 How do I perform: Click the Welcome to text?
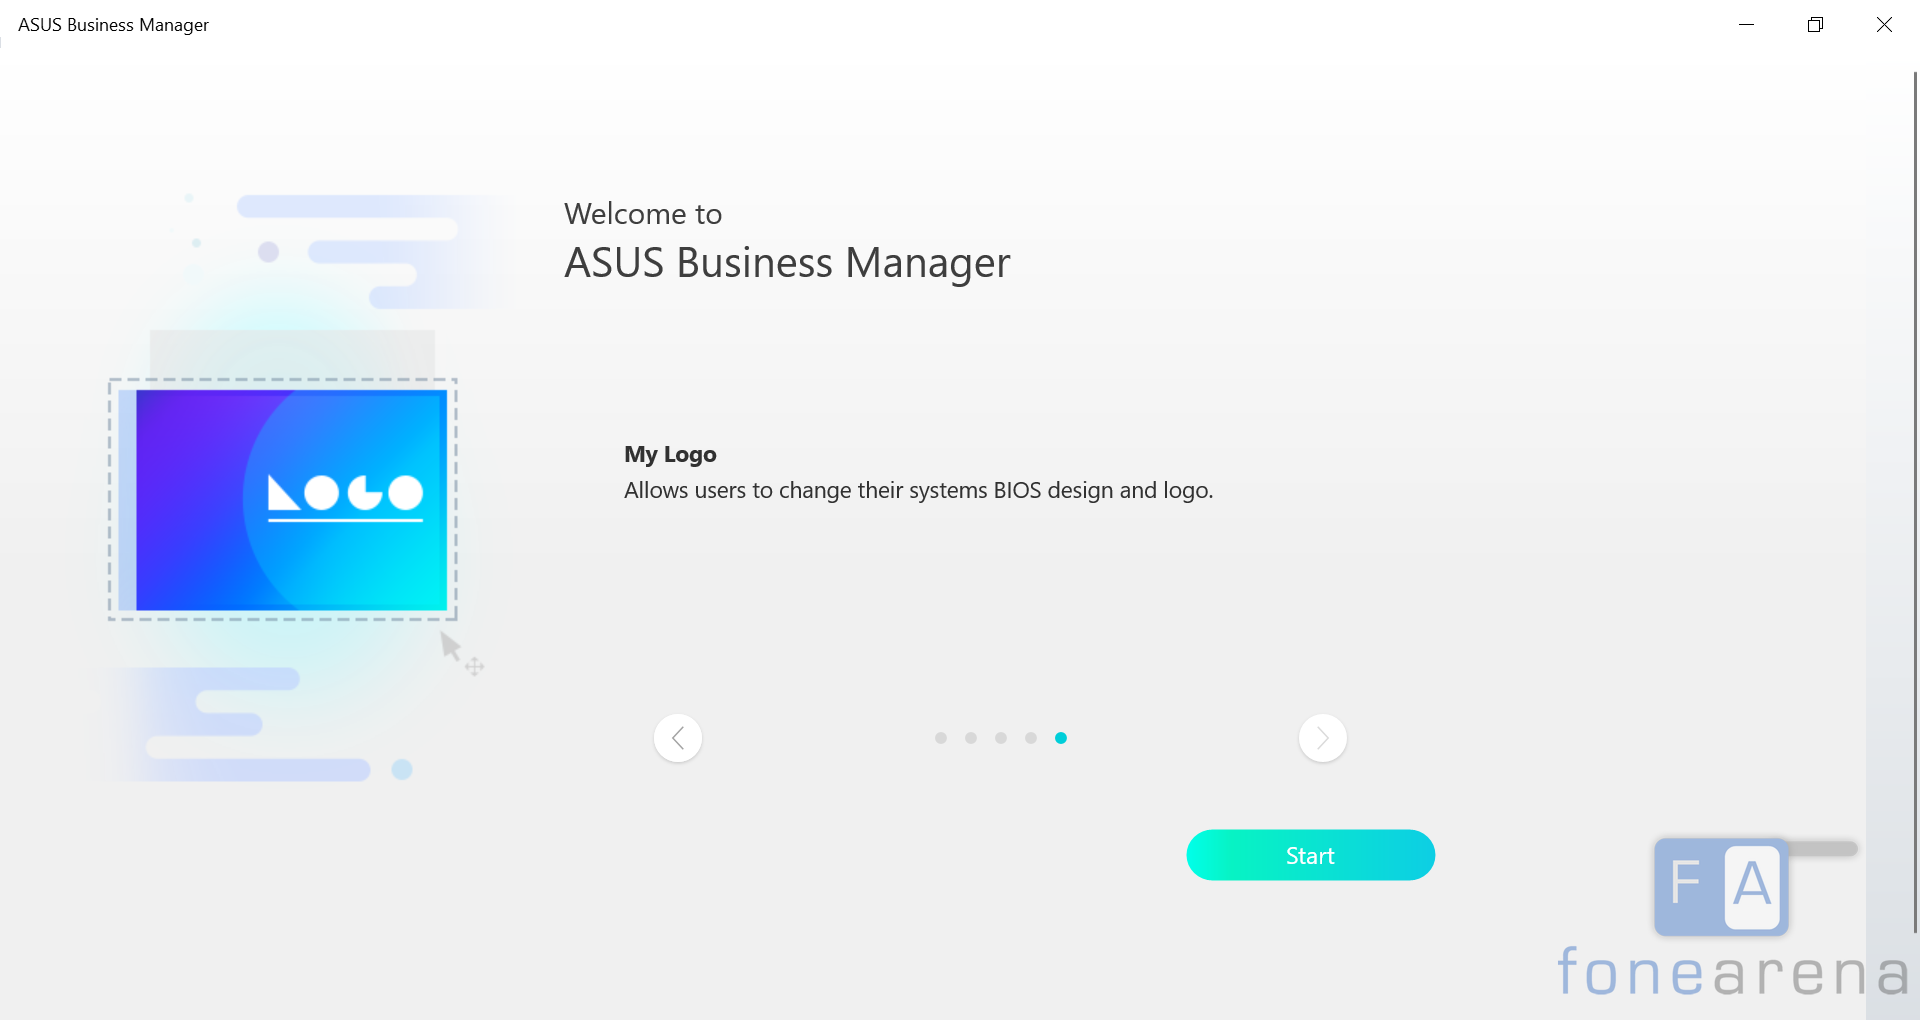point(643,214)
